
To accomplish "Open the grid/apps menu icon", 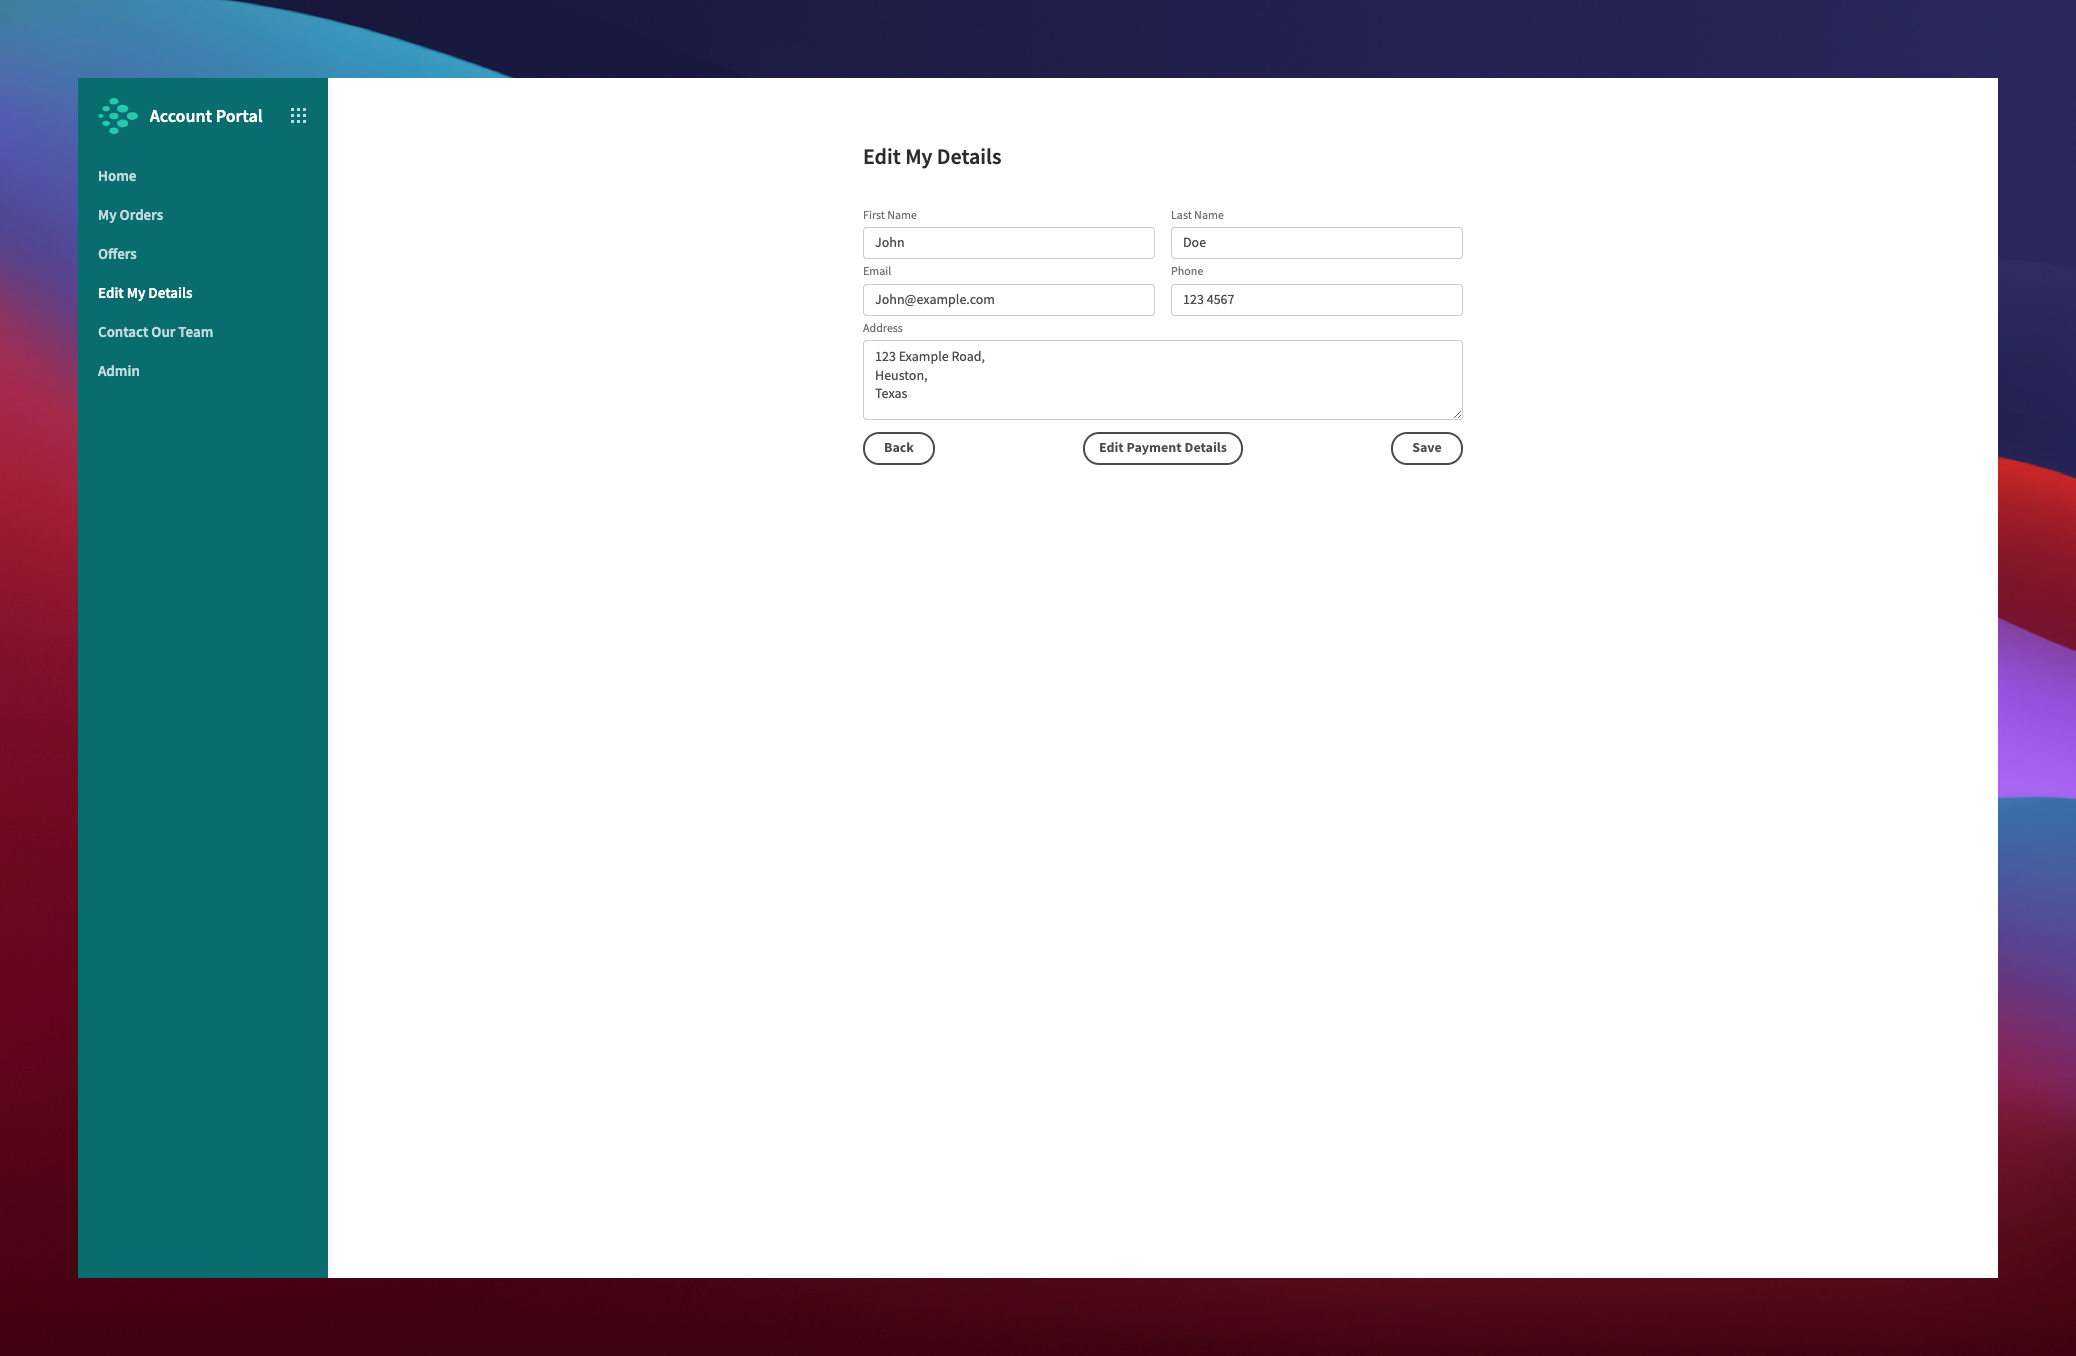I will pos(298,117).
